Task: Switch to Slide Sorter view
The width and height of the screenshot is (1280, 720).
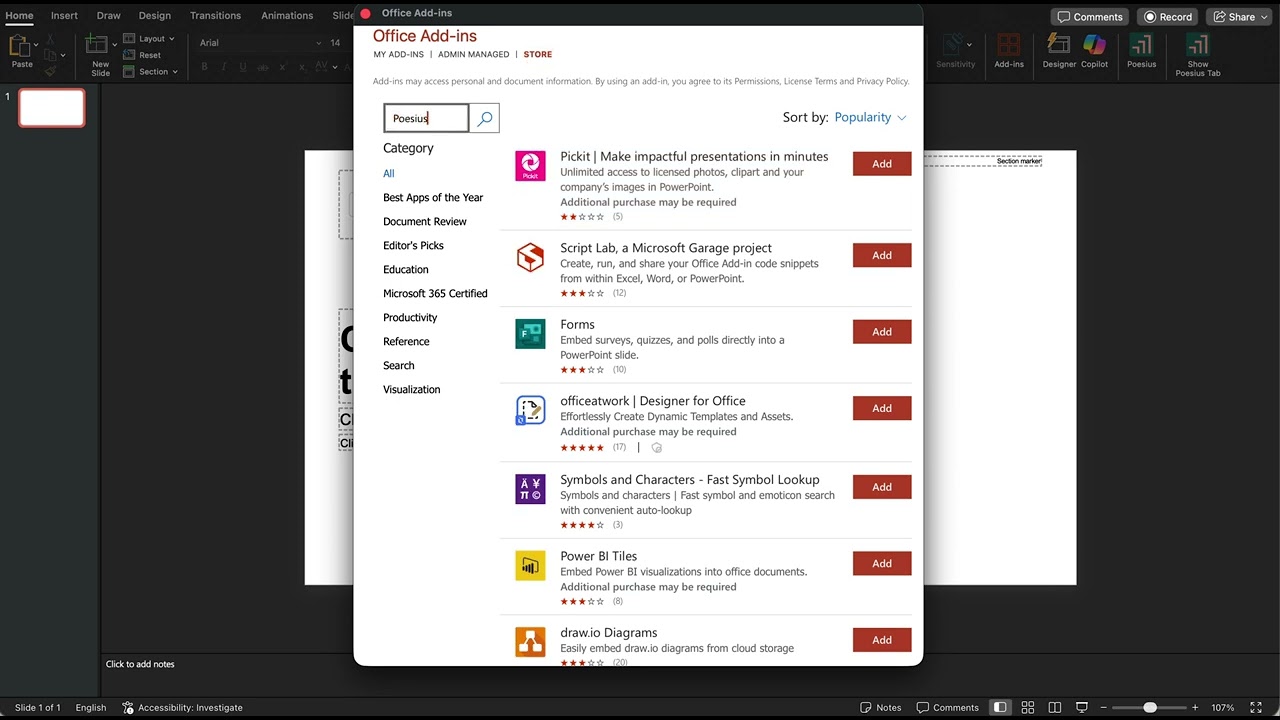Action: click(1027, 707)
